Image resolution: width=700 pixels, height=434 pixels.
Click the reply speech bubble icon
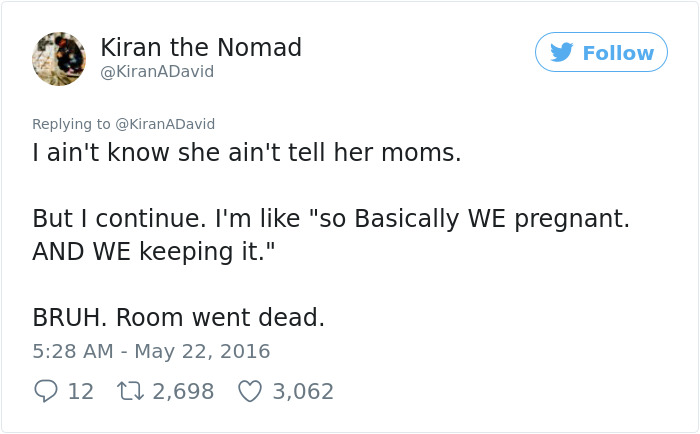click(46, 391)
